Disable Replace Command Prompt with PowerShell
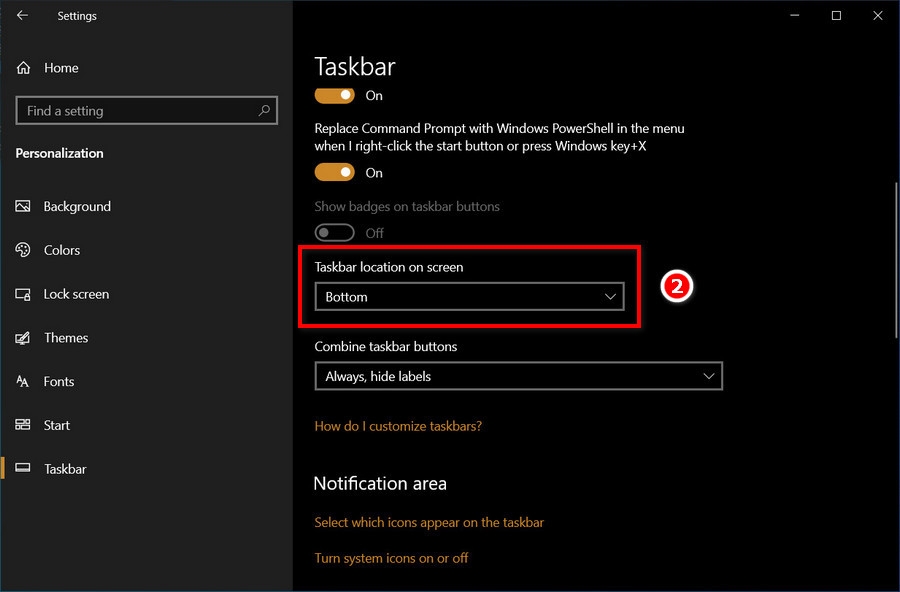Screen dimensions: 900x592 point(334,172)
